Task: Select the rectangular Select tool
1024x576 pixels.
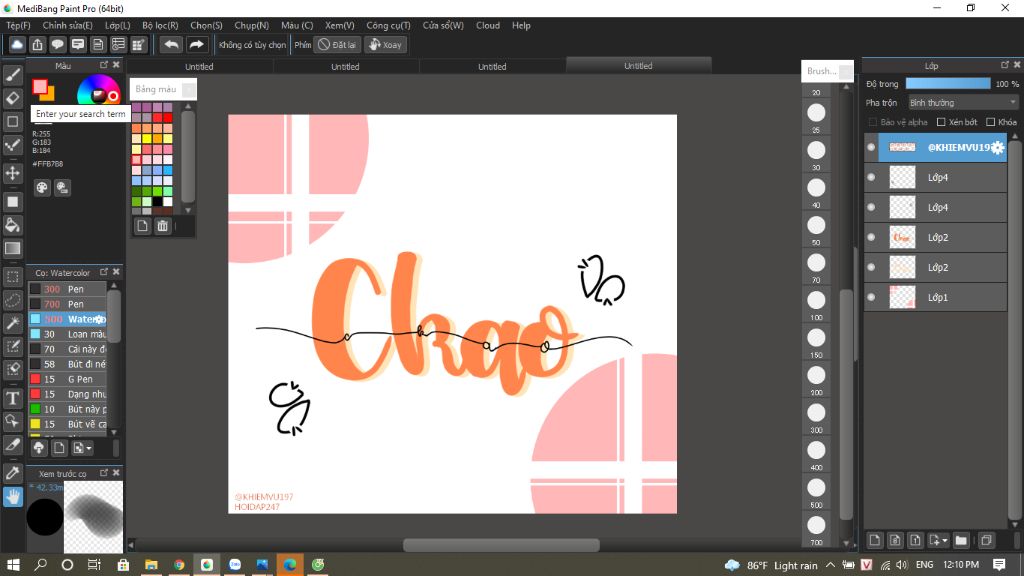Action: (x=12, y=277)
